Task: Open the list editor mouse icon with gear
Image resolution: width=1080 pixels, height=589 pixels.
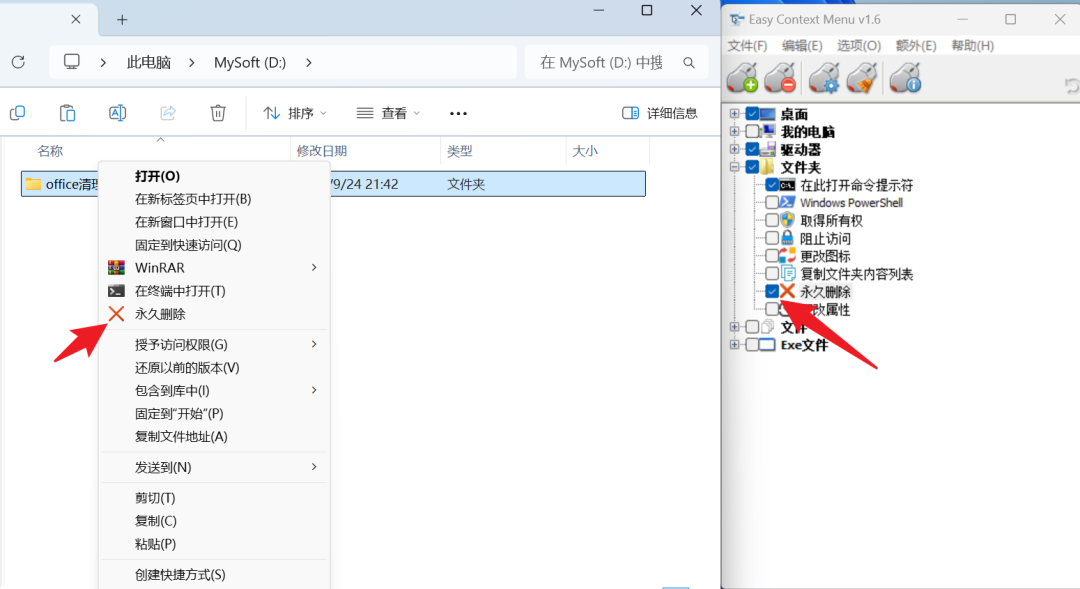Action: (x=824, y=77)
